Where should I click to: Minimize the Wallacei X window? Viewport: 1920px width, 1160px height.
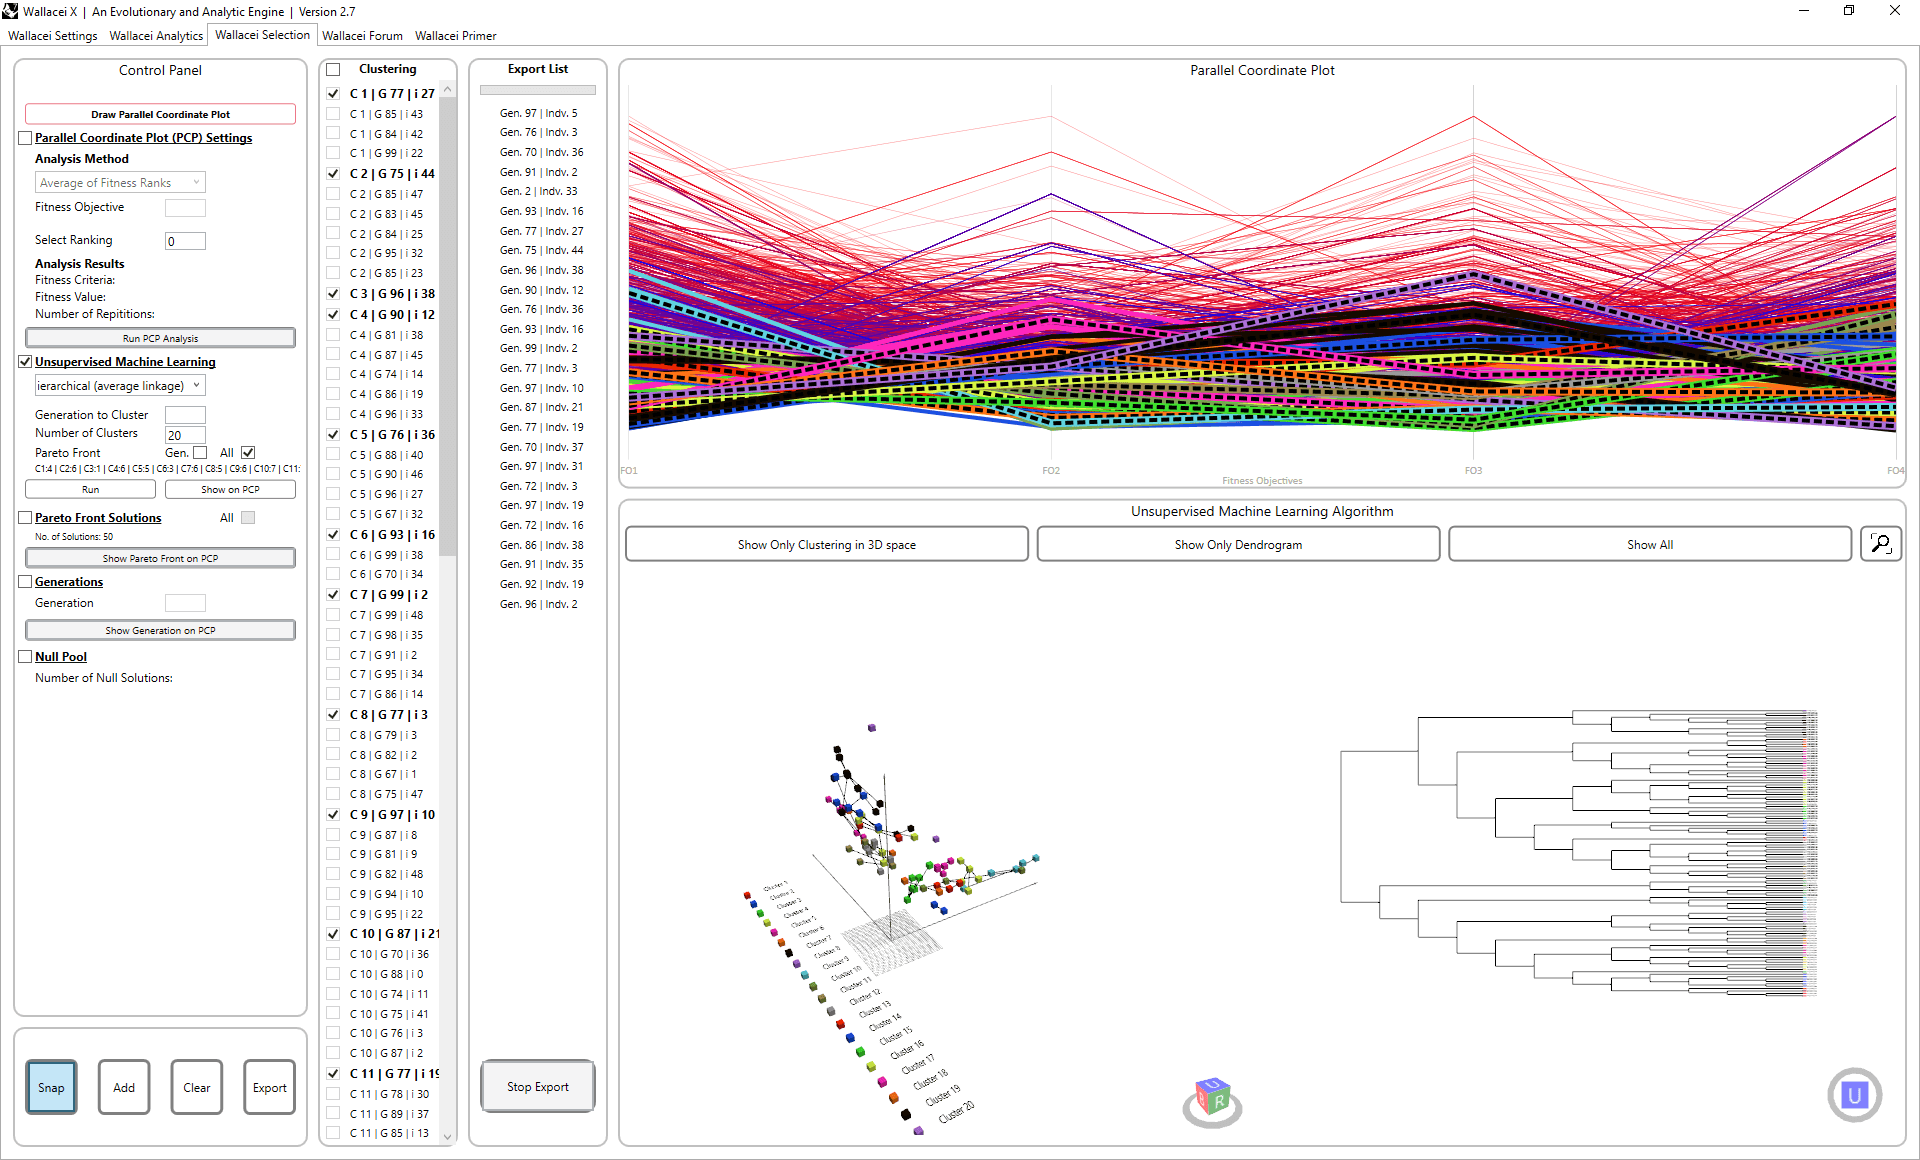pyautogui.click(x=1803, y=11)
